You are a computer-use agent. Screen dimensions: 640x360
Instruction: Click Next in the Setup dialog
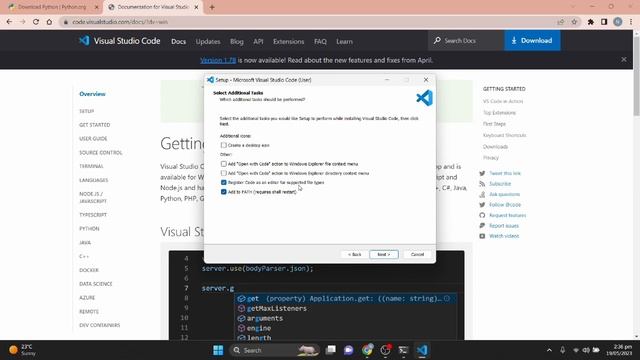(384, 254)
